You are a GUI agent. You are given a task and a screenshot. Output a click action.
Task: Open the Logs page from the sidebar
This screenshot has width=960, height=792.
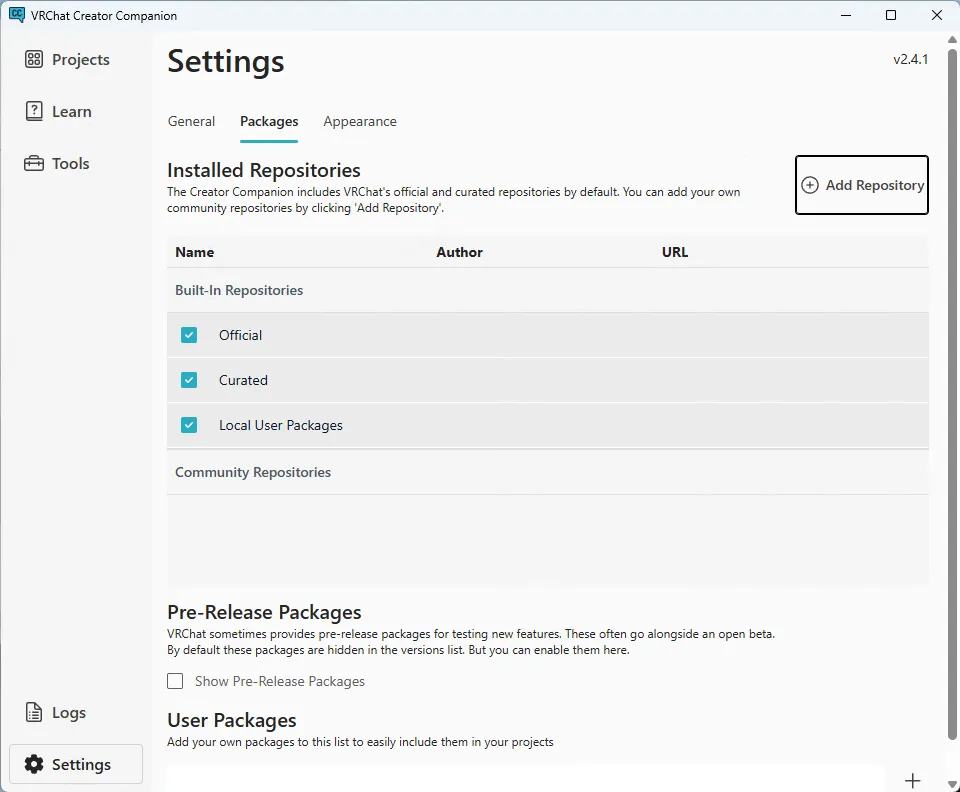pos(56,712)
